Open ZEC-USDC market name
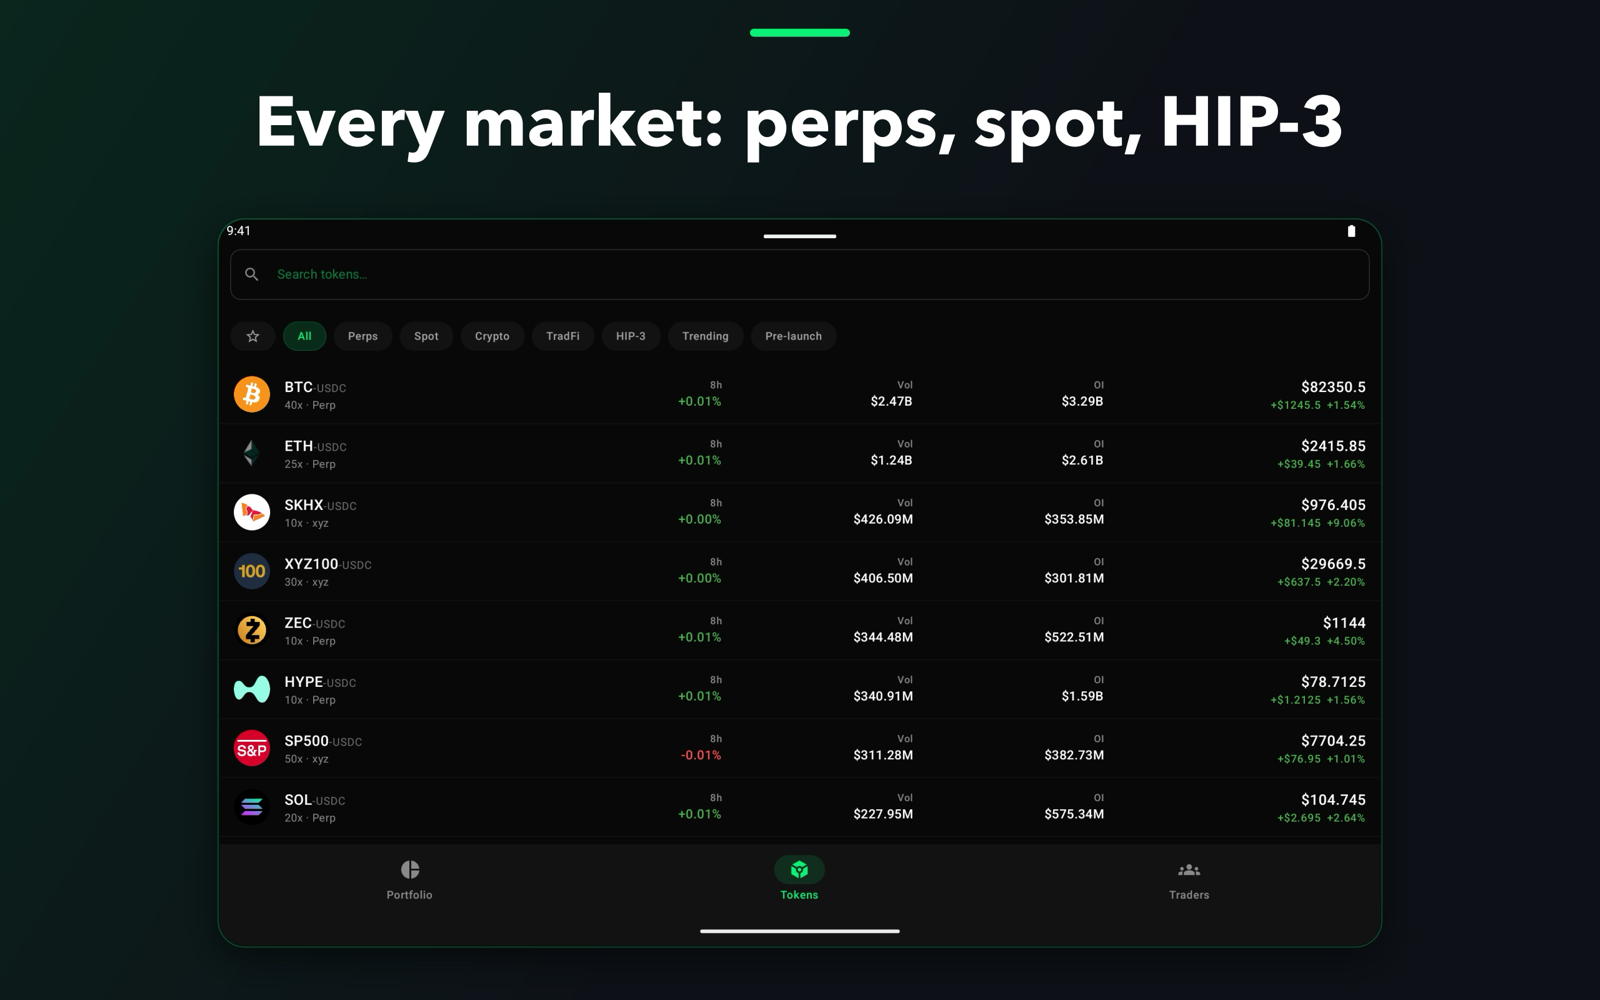Image resolution: width=1600 pixels, height=1000 pixels. coord(315,623)
